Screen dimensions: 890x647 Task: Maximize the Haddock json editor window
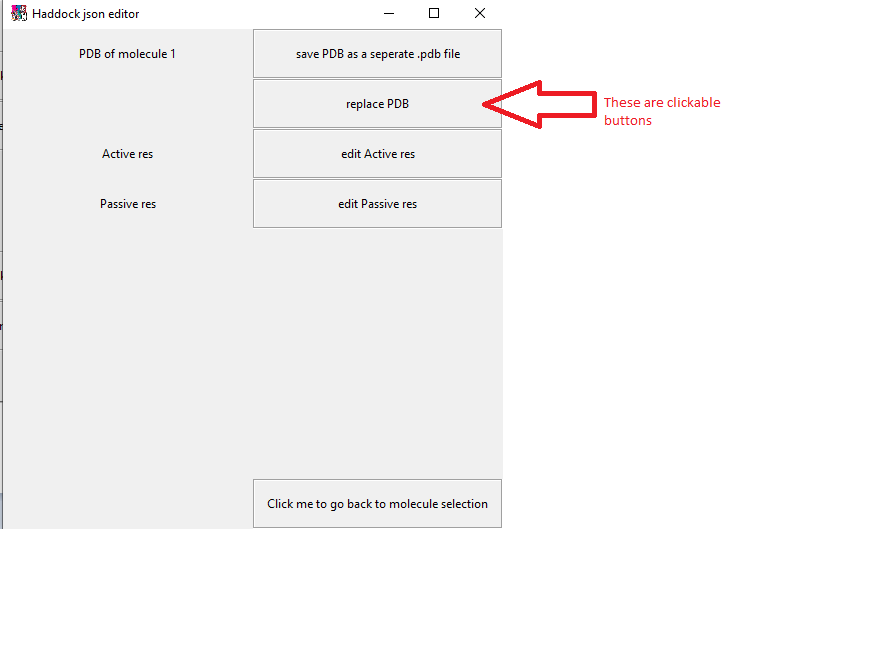tap(434, 13)
